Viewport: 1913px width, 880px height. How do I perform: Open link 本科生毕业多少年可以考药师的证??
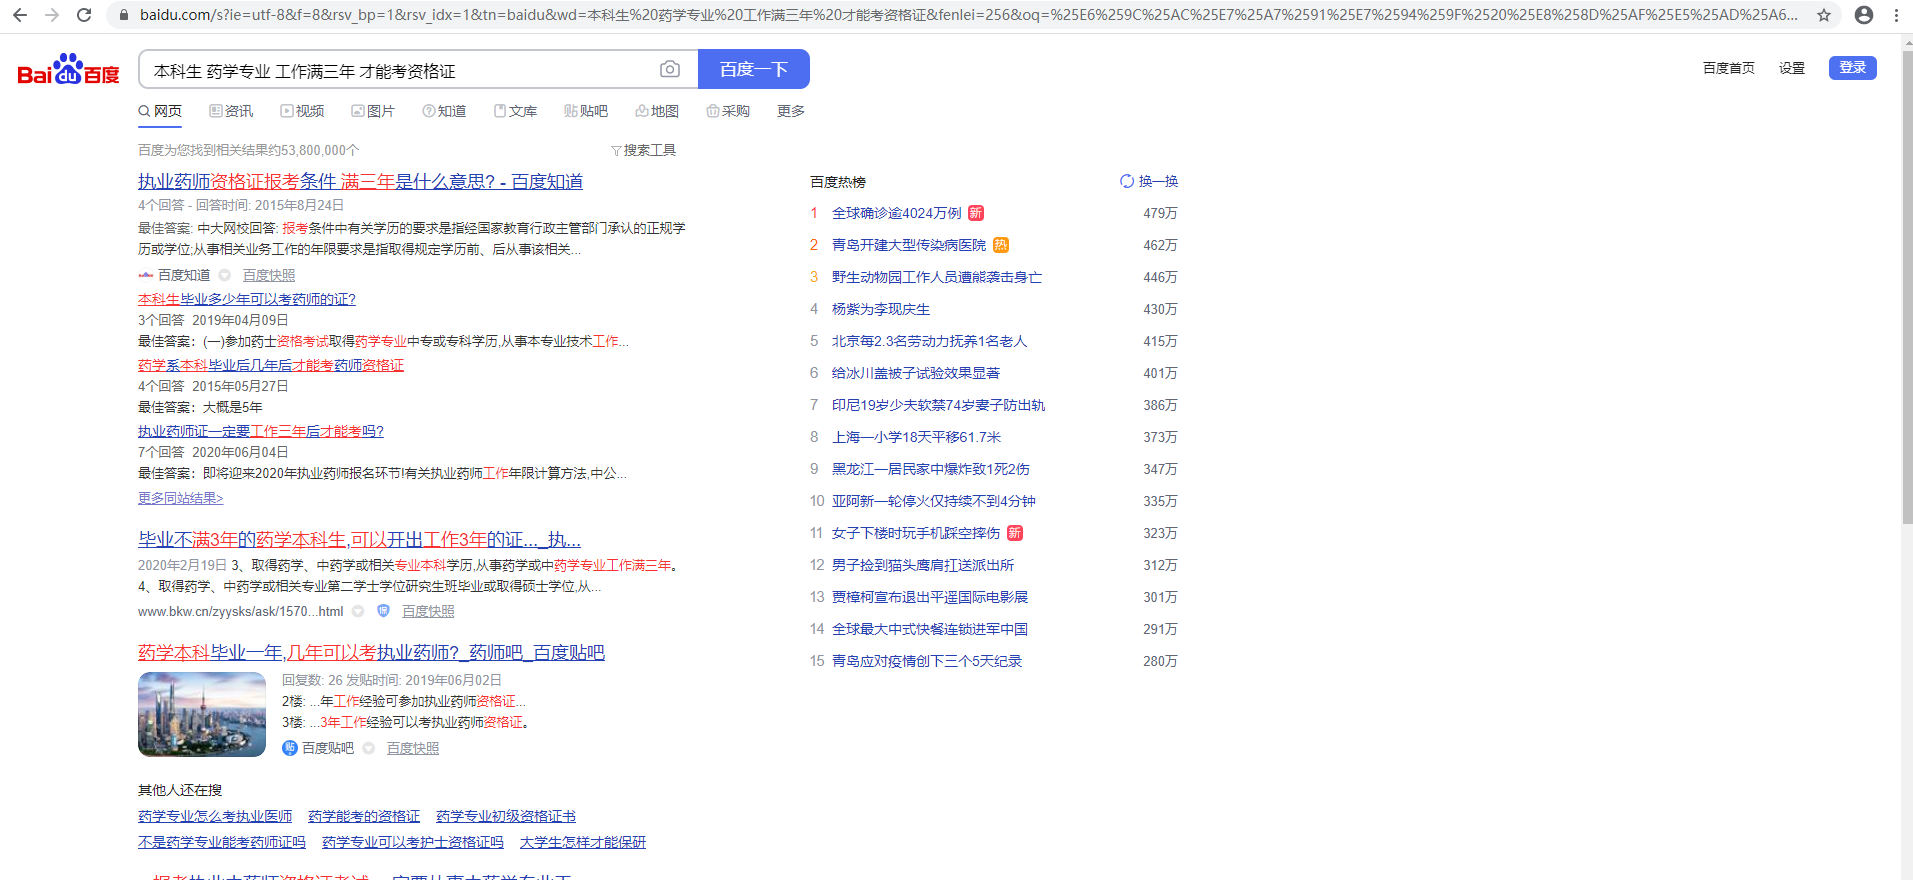coord(247,299)
